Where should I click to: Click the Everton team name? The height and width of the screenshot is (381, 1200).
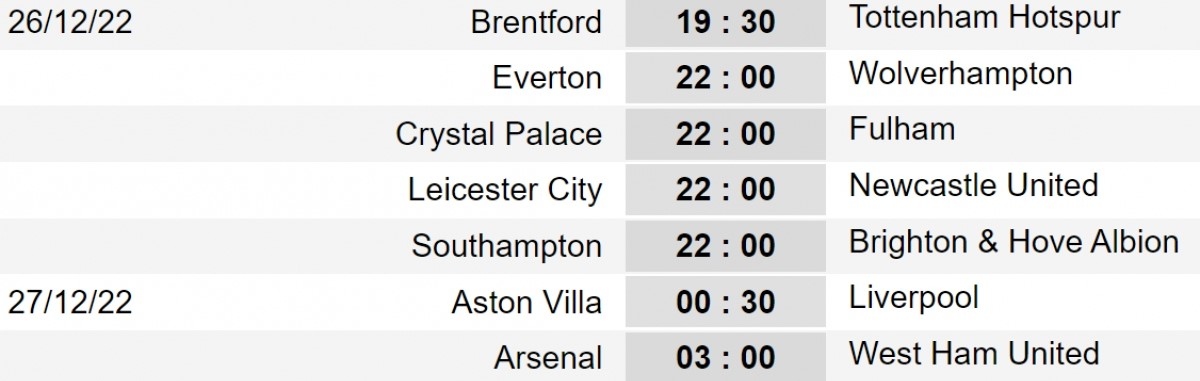(x=548, y=78)
